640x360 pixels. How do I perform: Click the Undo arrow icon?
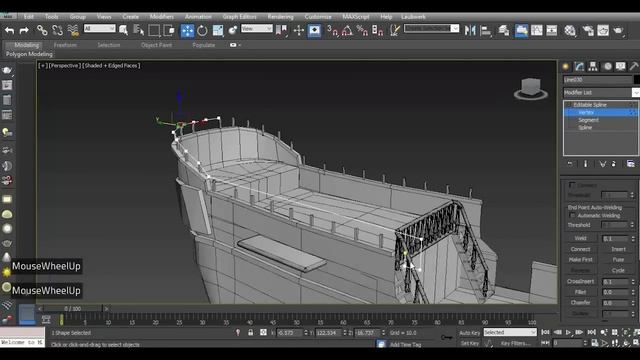pos(9,30)
